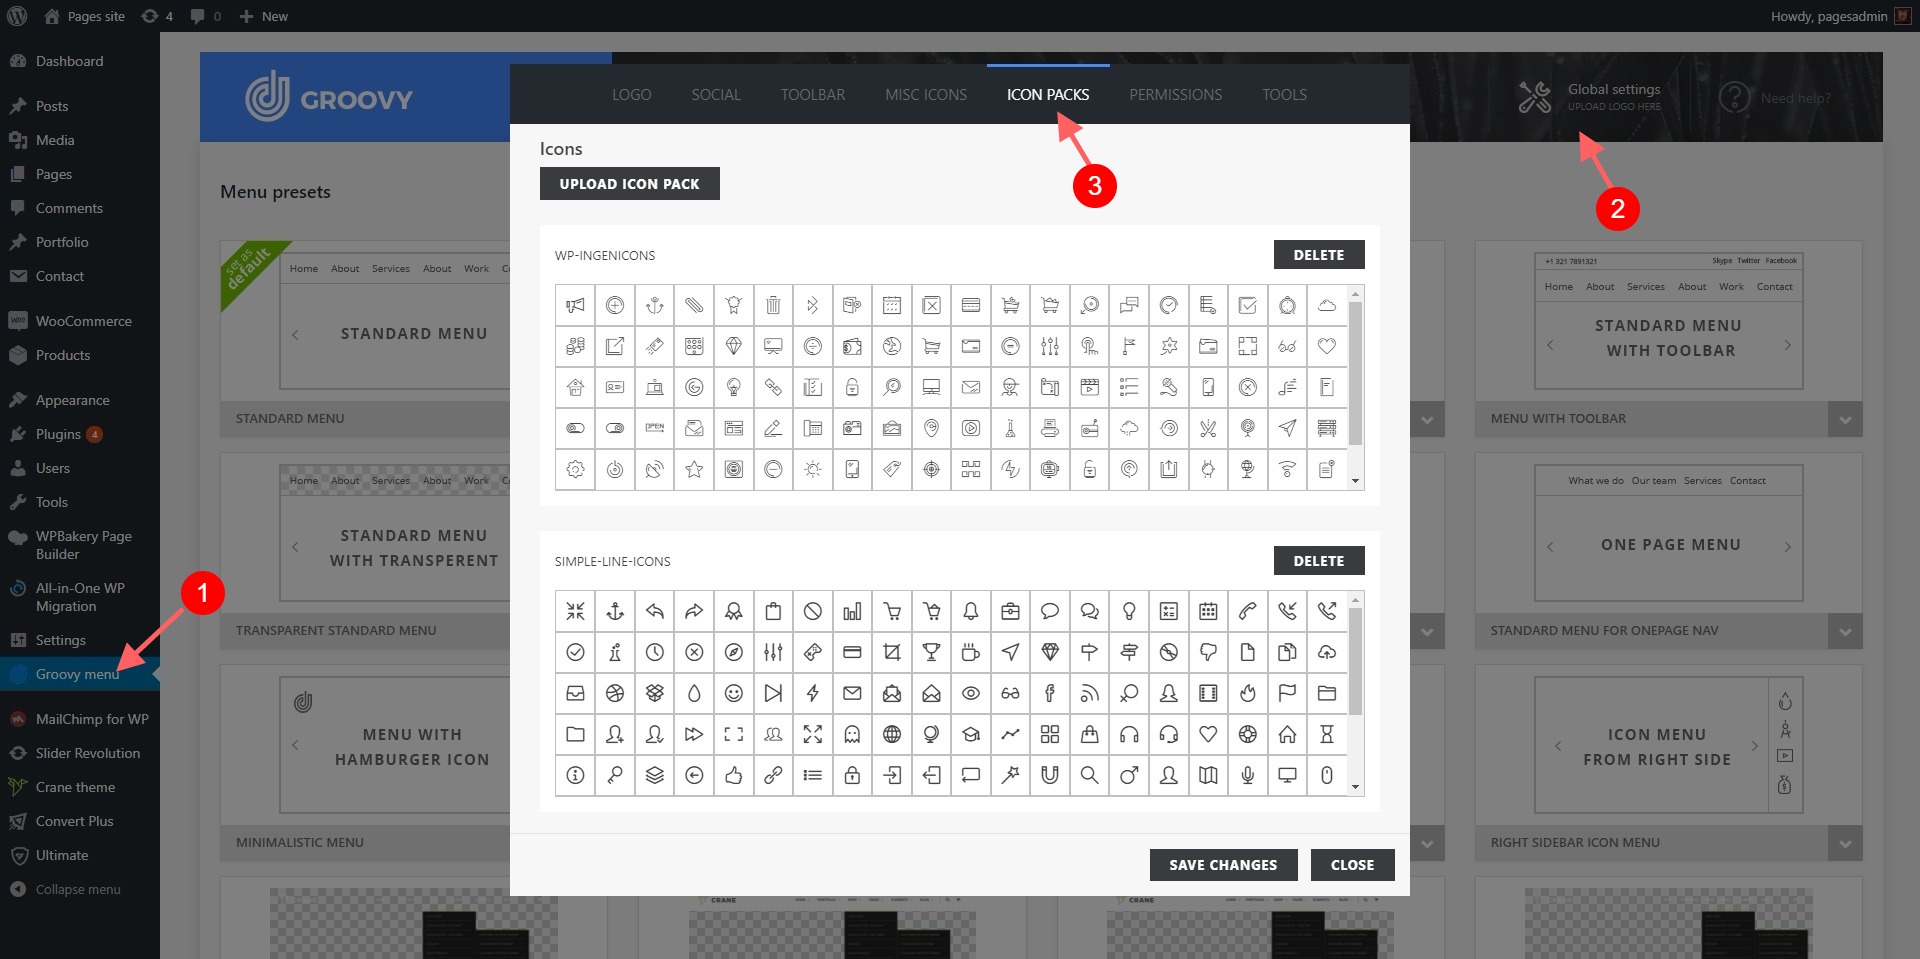Delete the WP-INGENICONS icon pack
This screenshot has height=959, width=1920.
pos(1319,255)
